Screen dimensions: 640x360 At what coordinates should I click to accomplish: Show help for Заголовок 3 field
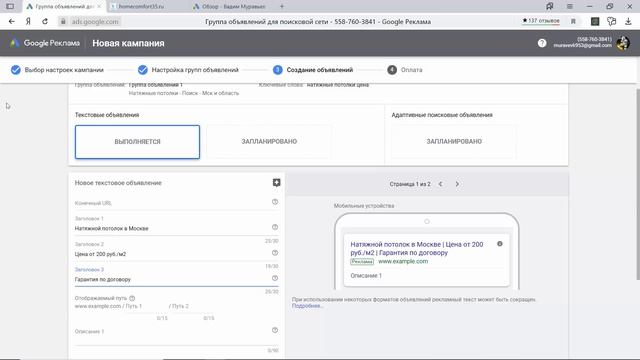pos(275,278)
